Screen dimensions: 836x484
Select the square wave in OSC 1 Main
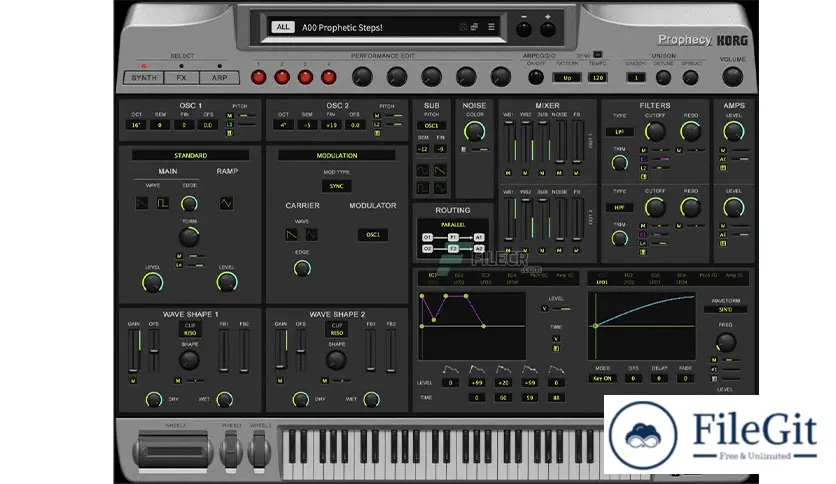163,203
